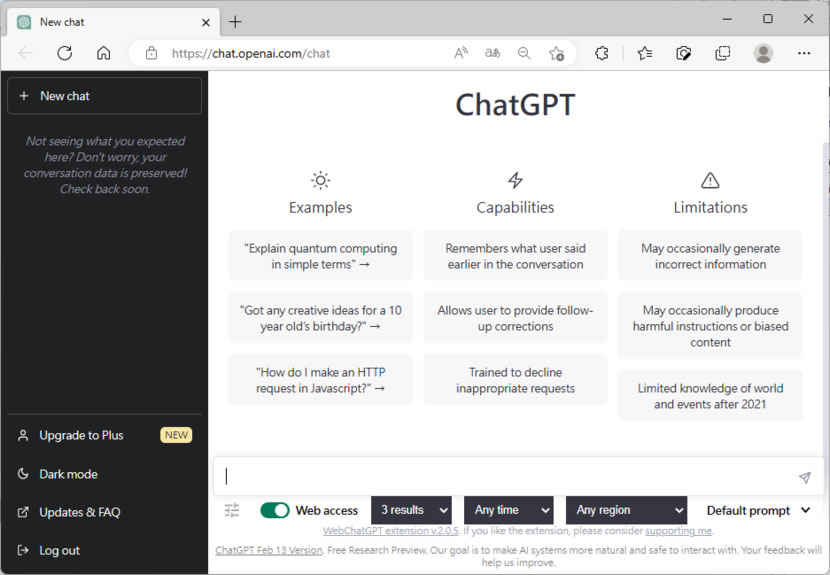This screenshot has height=575, width=830.
Task: Open Read aloud icon in address bar
Action: pyautogui.click(x=461, y=53)
